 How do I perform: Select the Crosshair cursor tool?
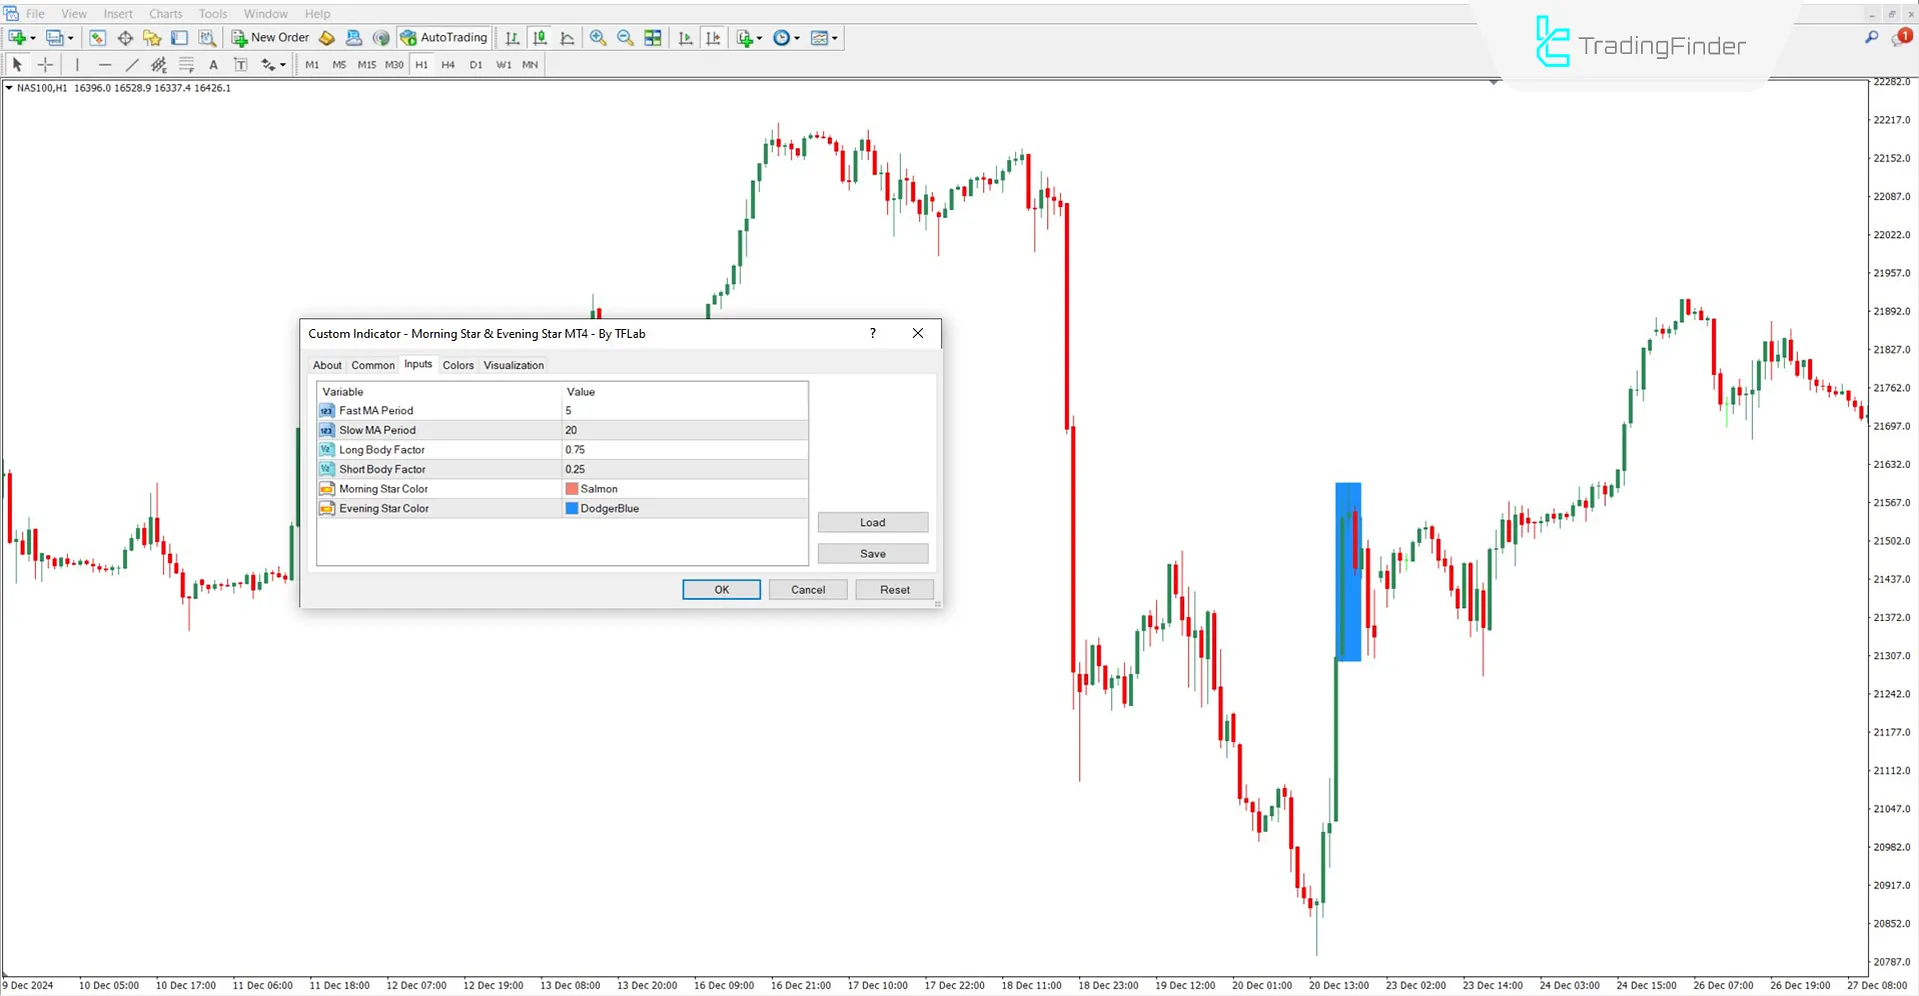tap(46, 65)
